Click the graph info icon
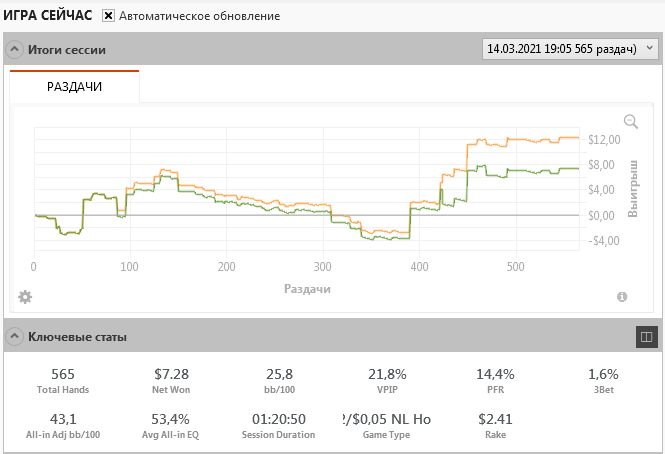This screenshot has height=454, width=665. pos(622,297)
